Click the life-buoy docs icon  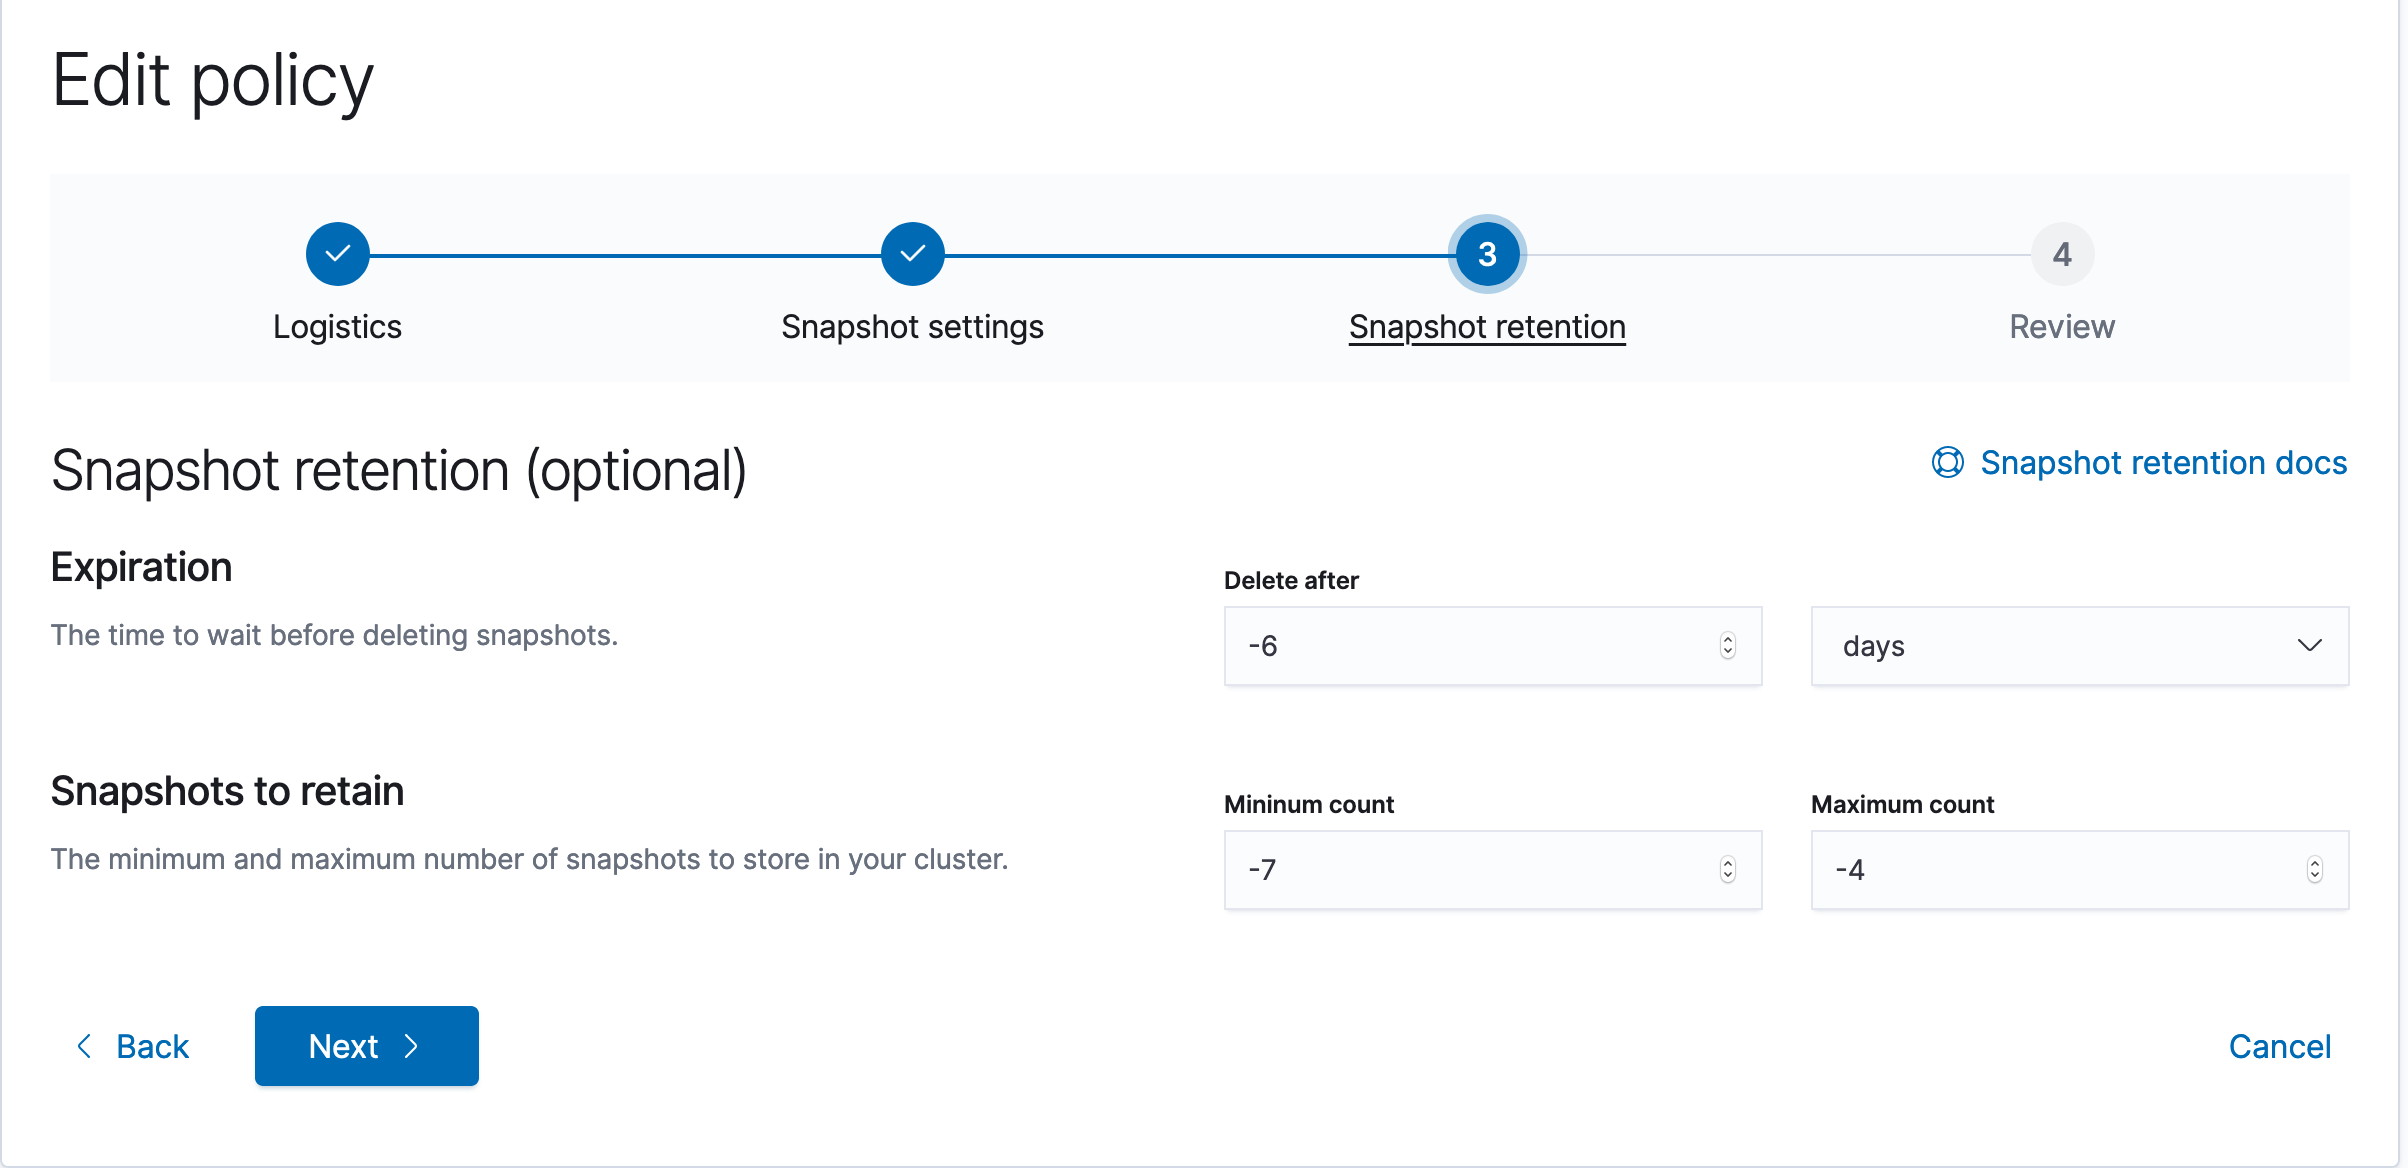(x=1947, y=462)
